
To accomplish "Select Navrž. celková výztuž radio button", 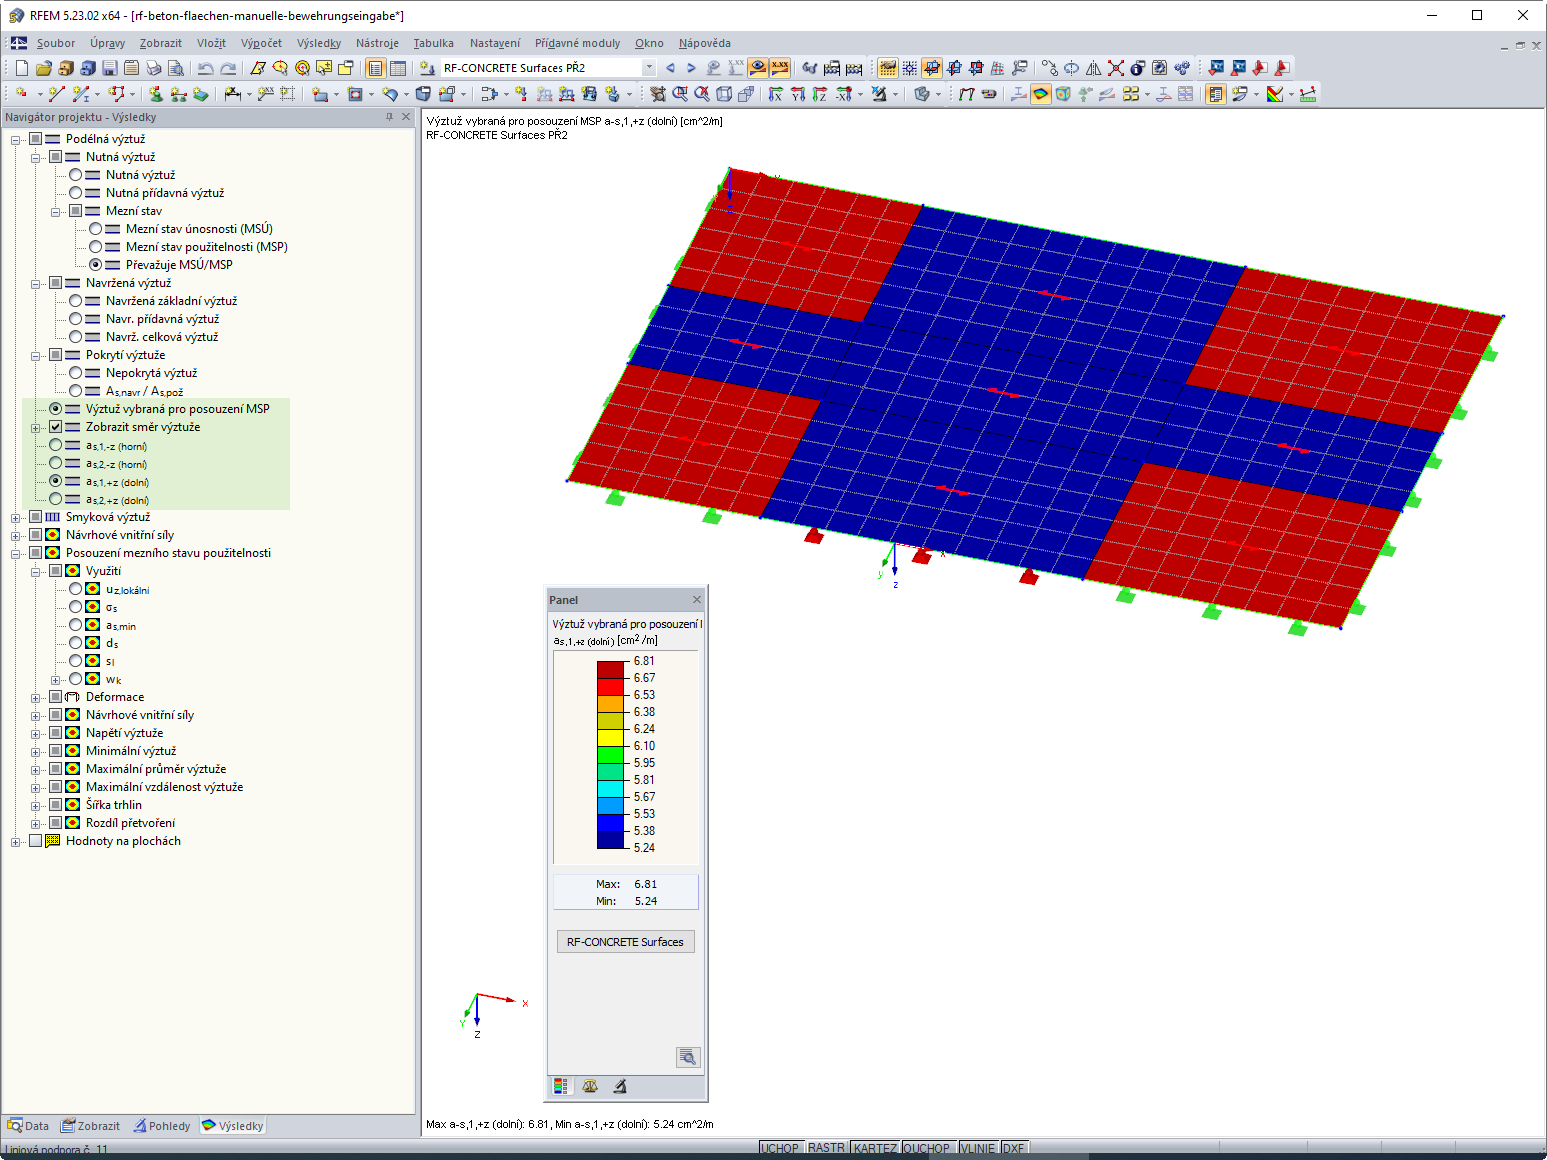I will [76, 337].
